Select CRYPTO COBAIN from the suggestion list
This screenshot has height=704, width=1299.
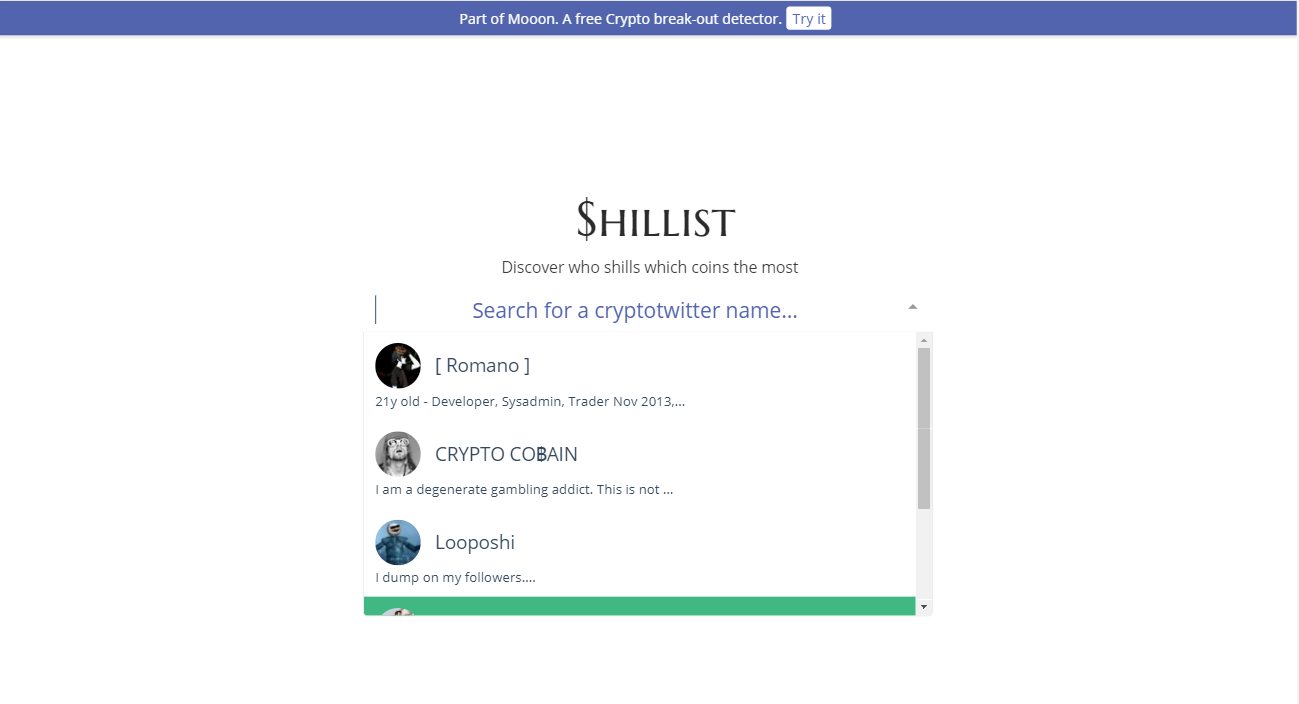pos(506,453)
